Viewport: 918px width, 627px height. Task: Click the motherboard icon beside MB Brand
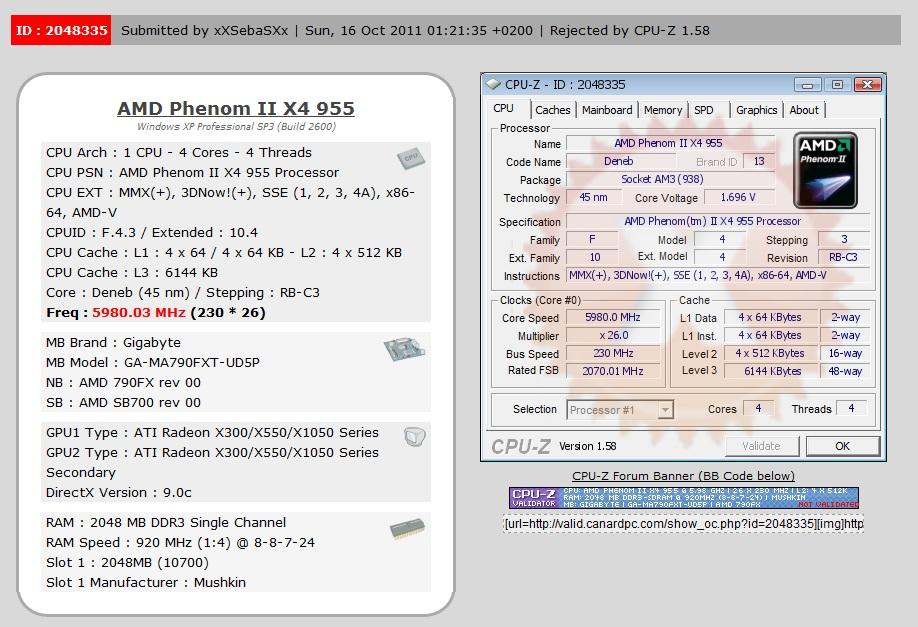pos(405,349)
